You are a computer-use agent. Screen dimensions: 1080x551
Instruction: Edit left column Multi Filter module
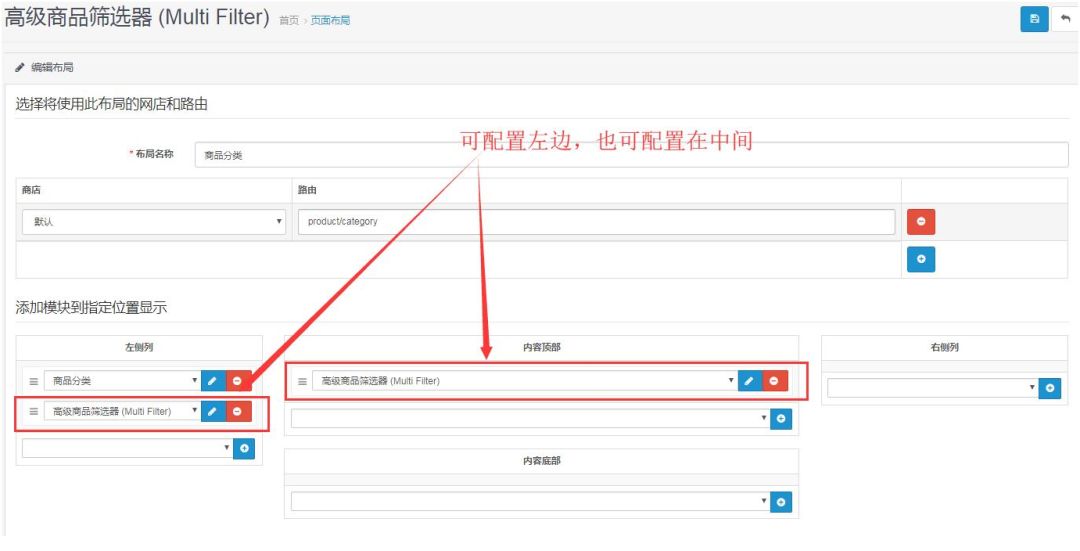(212, 411)
